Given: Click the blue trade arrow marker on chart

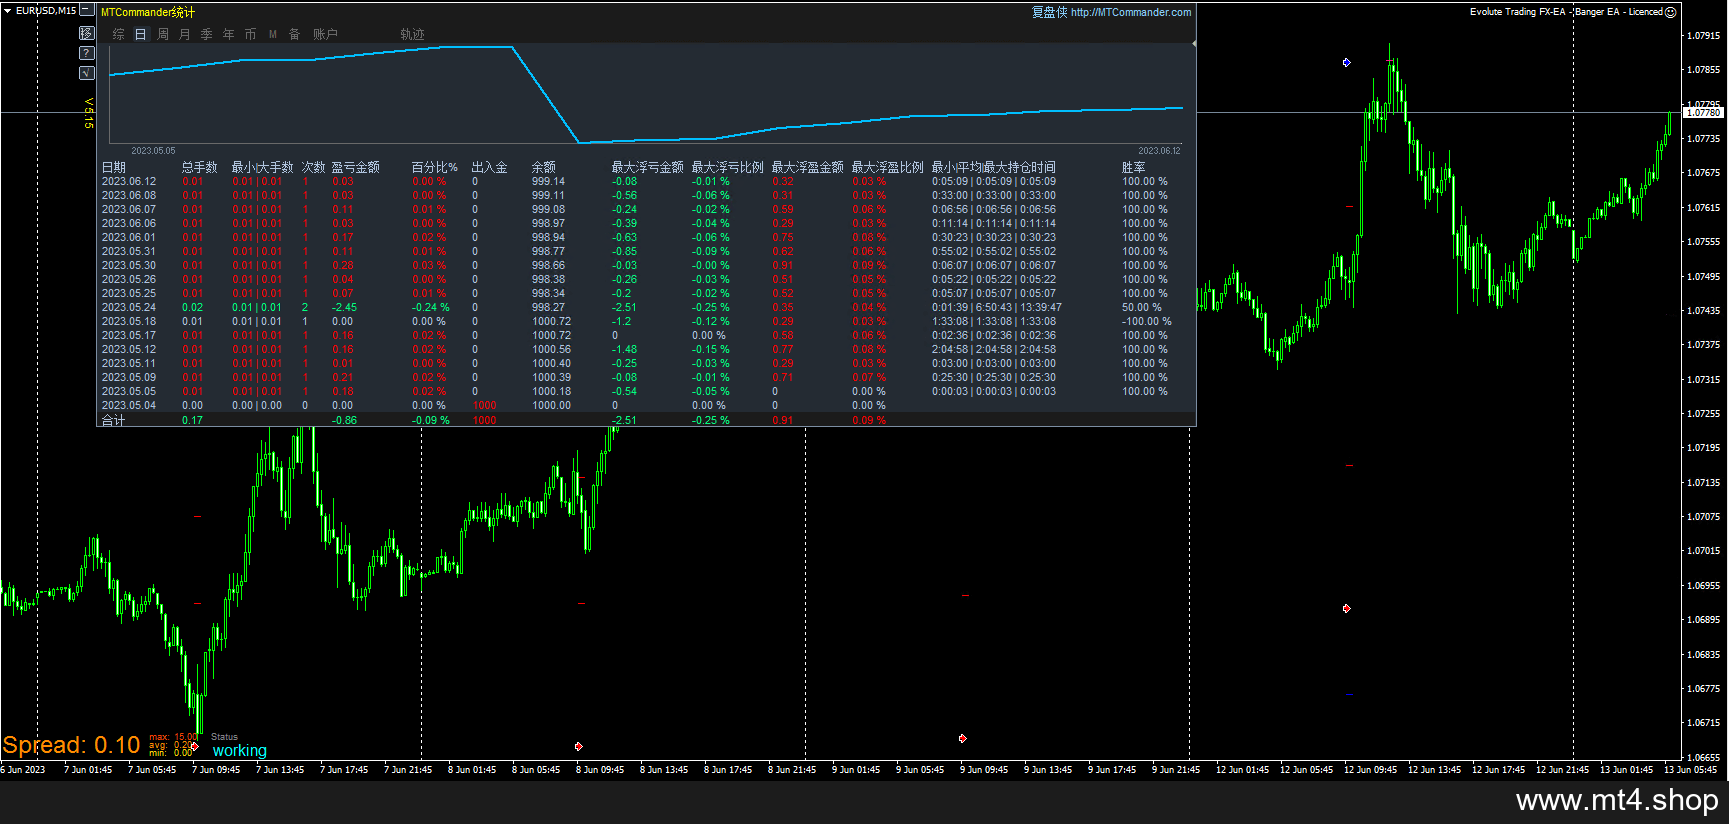Looking at the screenshot, I should coord(1347,62).
